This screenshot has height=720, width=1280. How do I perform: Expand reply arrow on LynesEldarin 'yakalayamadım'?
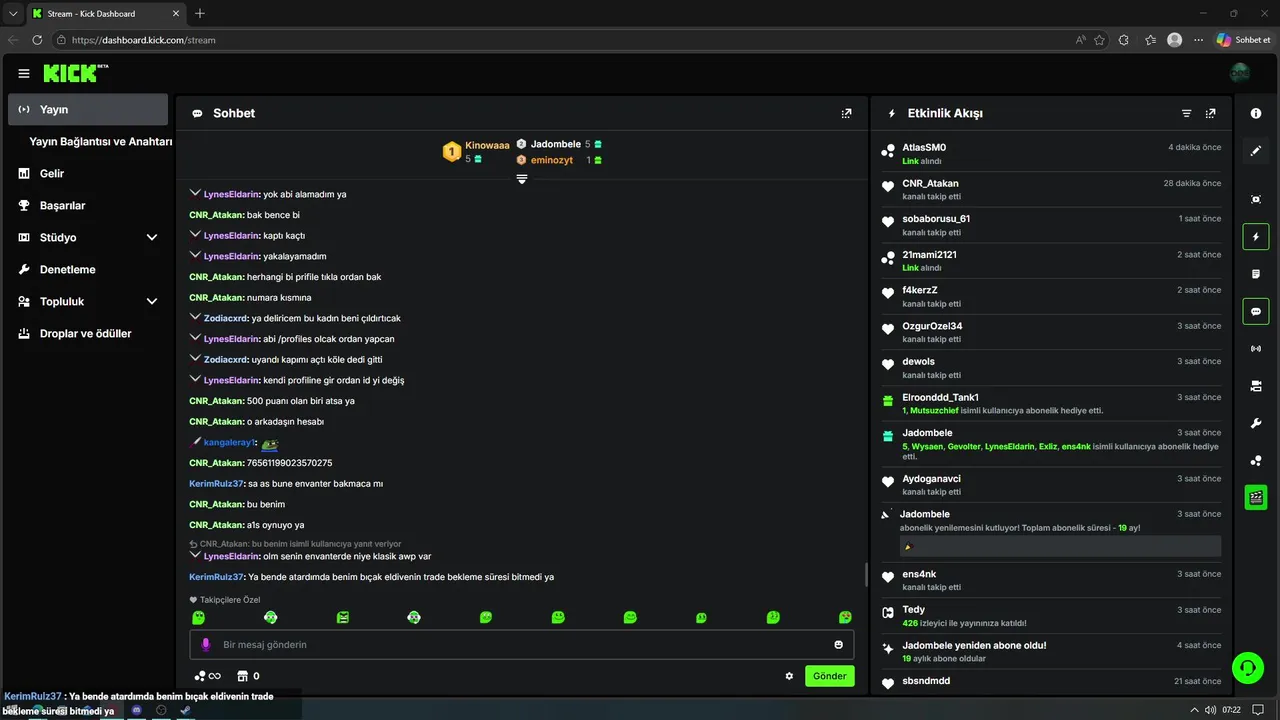195,255
